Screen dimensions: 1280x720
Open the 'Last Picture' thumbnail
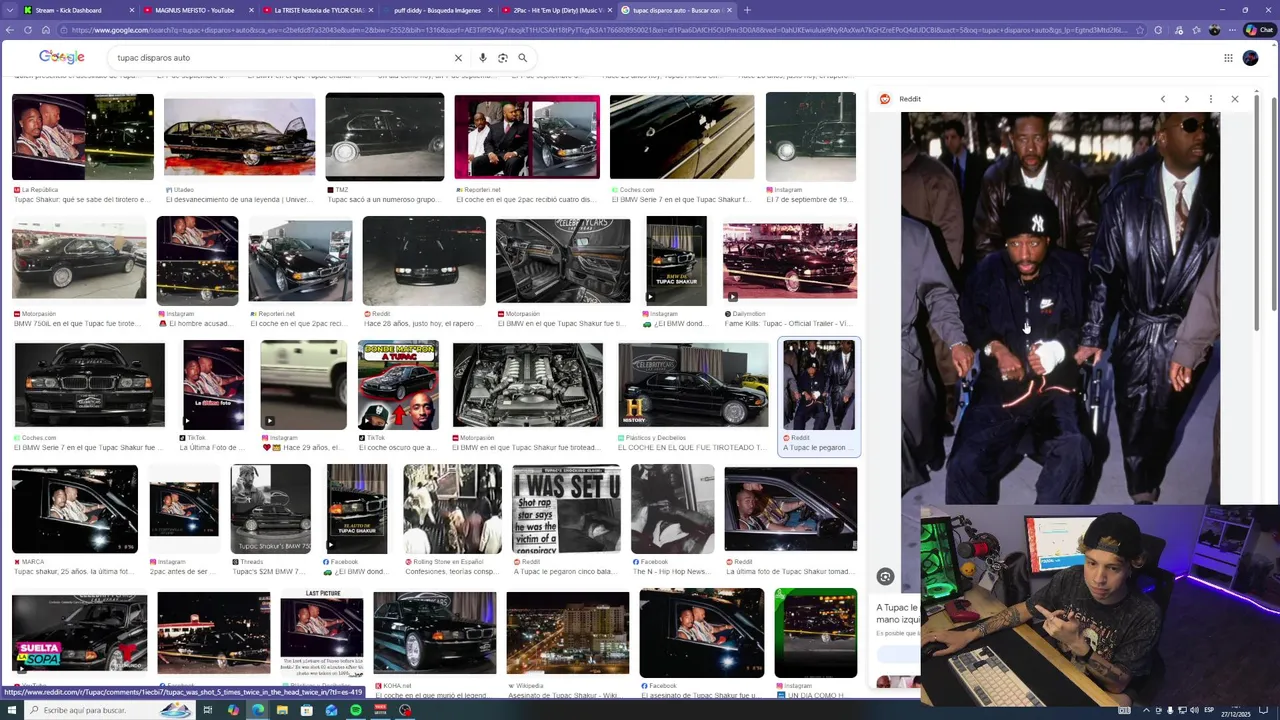(x=321, y=633)
